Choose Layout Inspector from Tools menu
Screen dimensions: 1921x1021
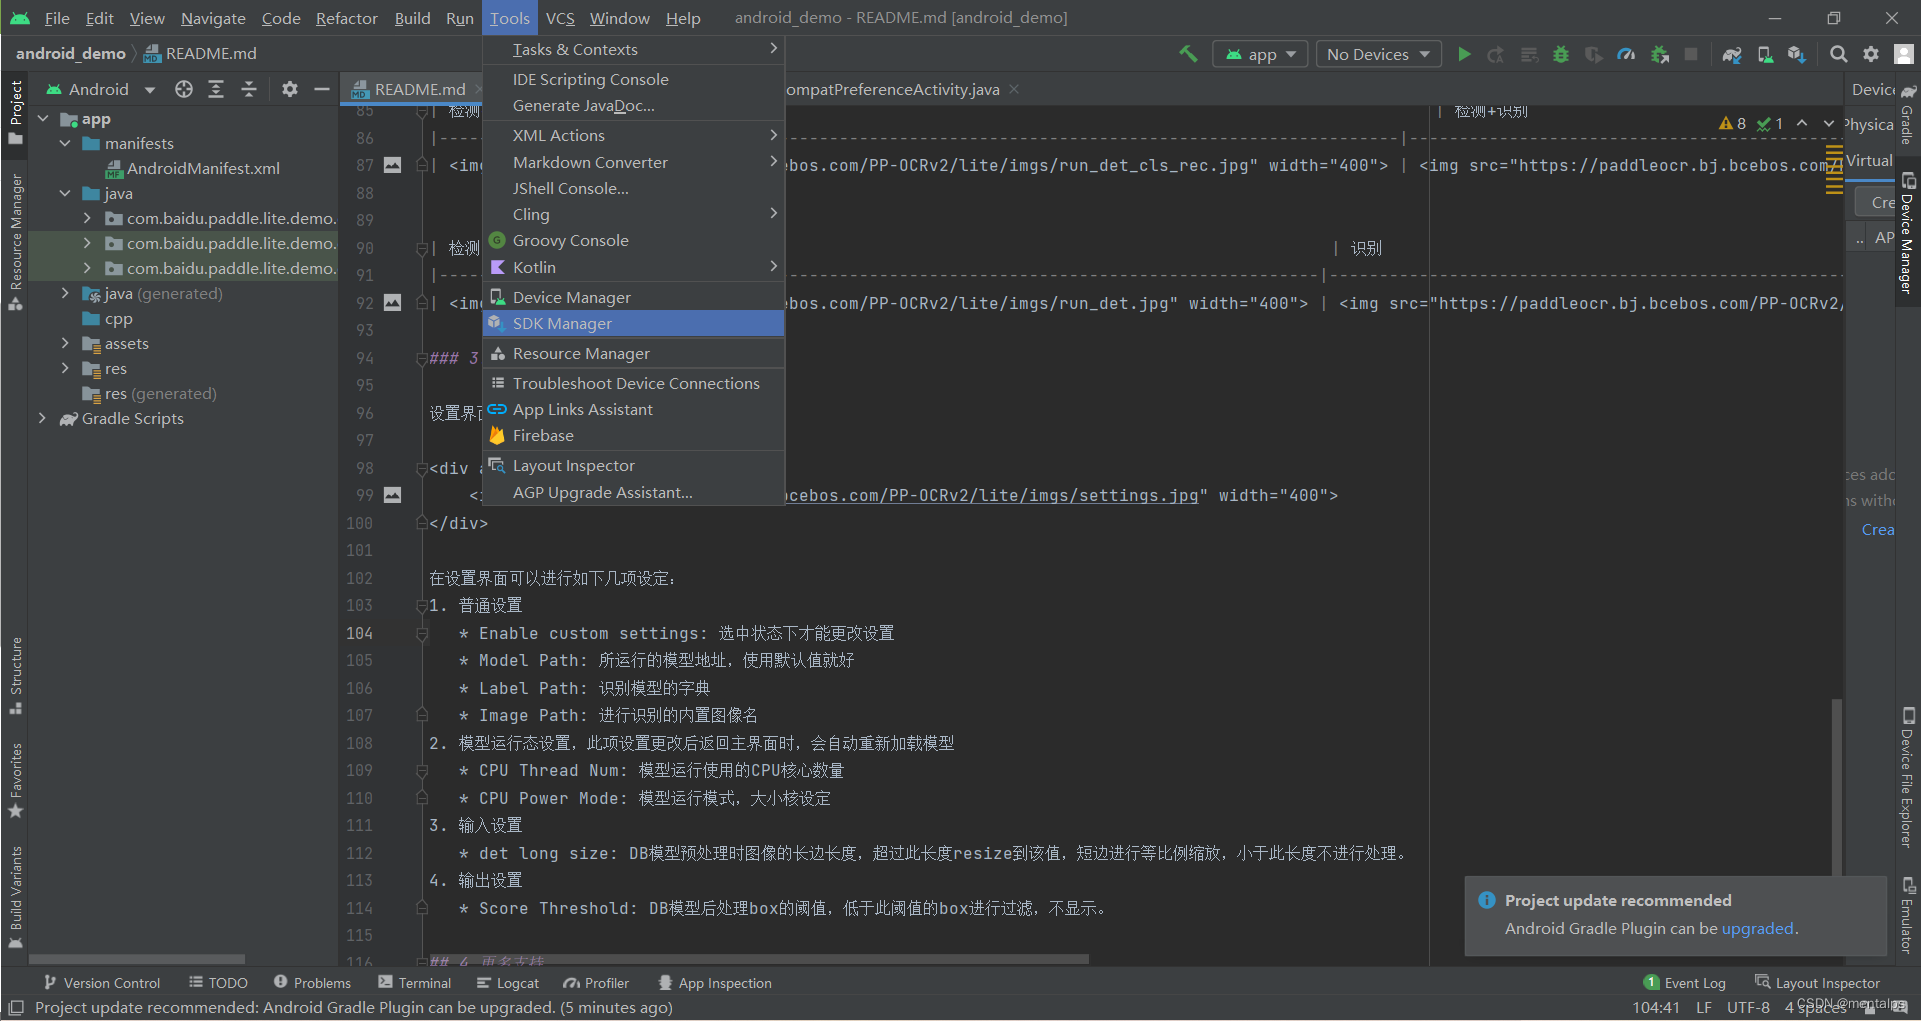coord(633,466)
